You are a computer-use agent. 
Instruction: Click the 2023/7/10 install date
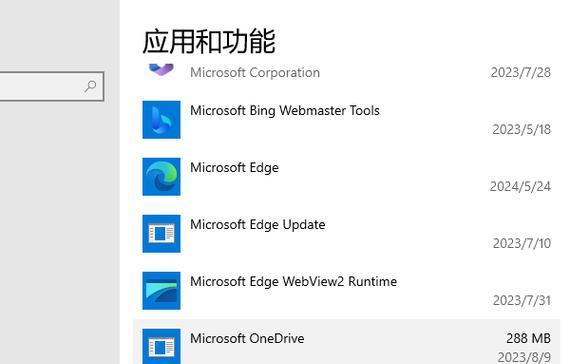click(522, 243)
